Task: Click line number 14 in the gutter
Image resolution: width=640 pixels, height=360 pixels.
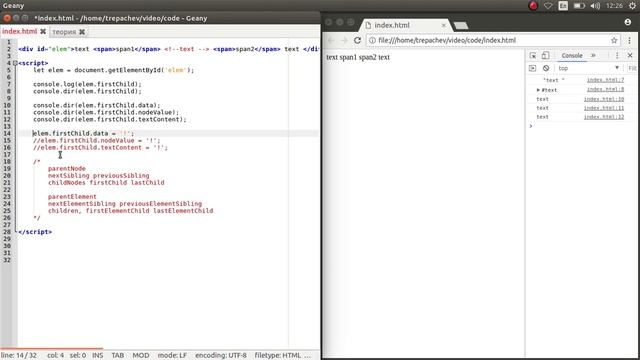Action: click(7, 133)
